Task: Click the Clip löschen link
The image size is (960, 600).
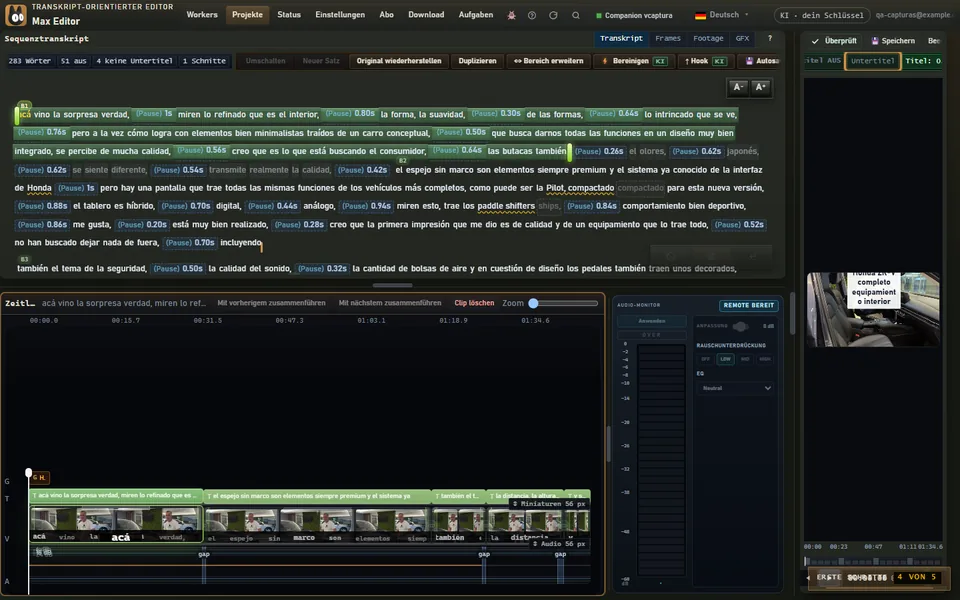Action: point(474,303)
